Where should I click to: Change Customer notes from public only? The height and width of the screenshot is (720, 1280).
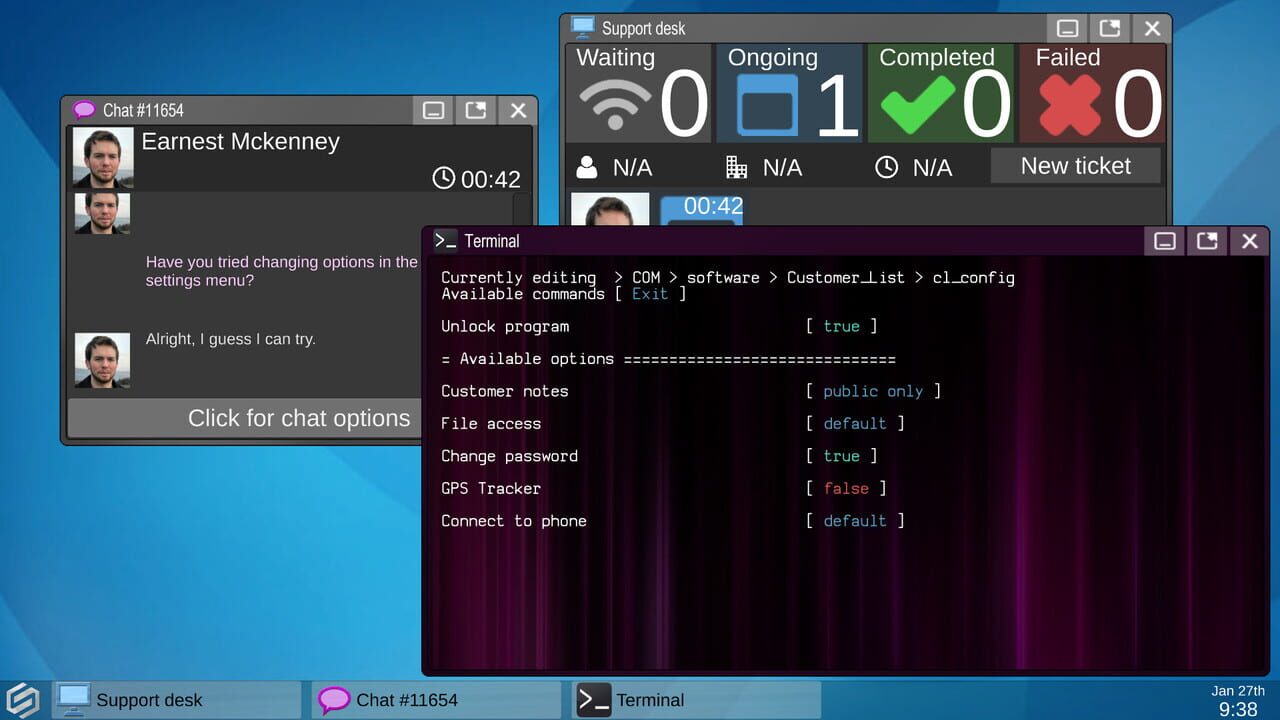874,391
